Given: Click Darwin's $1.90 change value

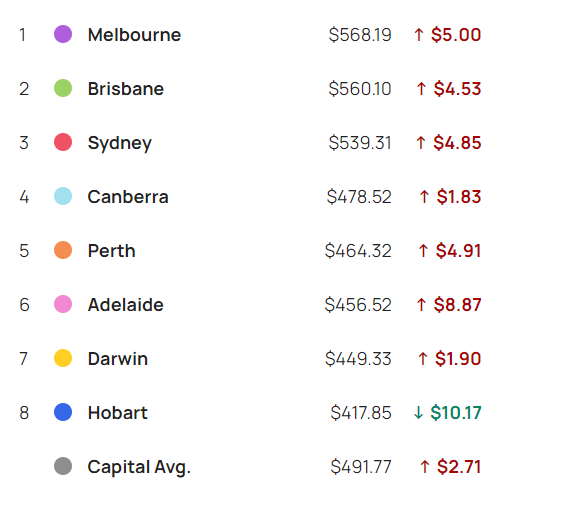Looking at the screenshot, I should click(458, 359).
